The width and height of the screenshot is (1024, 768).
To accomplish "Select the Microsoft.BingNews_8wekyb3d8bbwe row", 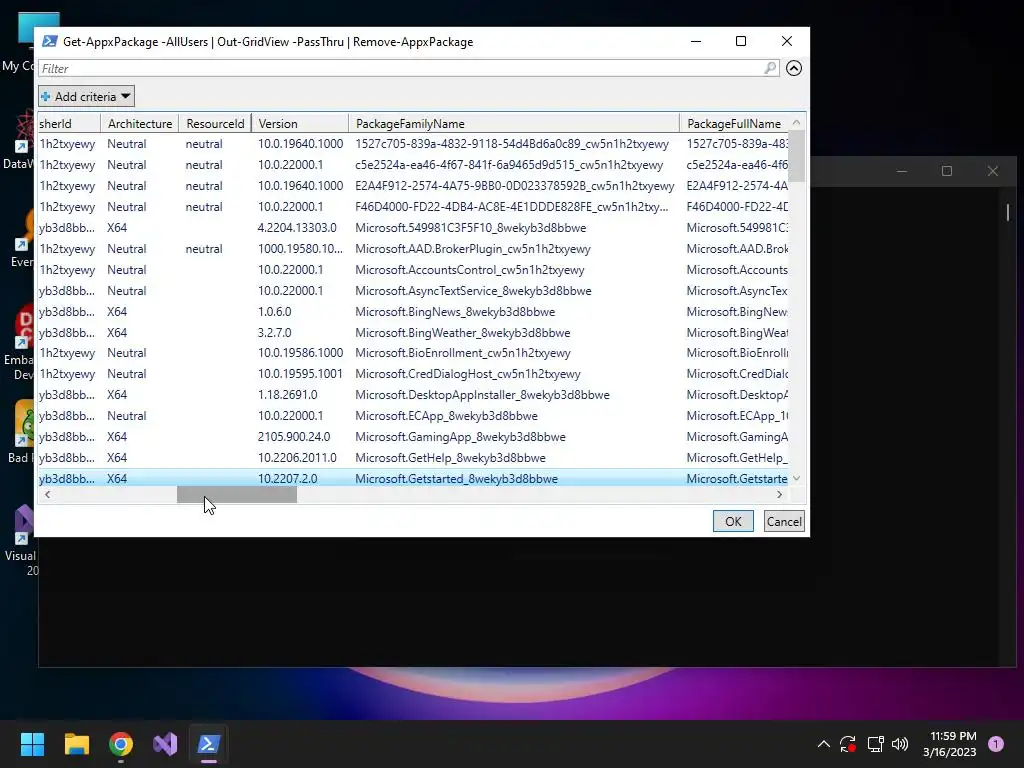I will pos(413,312).
